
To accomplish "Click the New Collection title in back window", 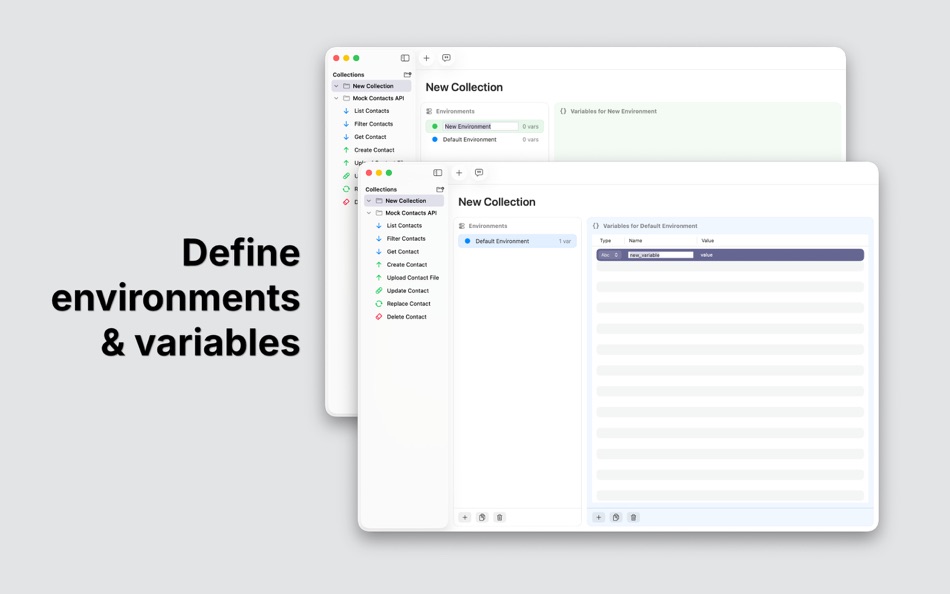I will point(464,87).
